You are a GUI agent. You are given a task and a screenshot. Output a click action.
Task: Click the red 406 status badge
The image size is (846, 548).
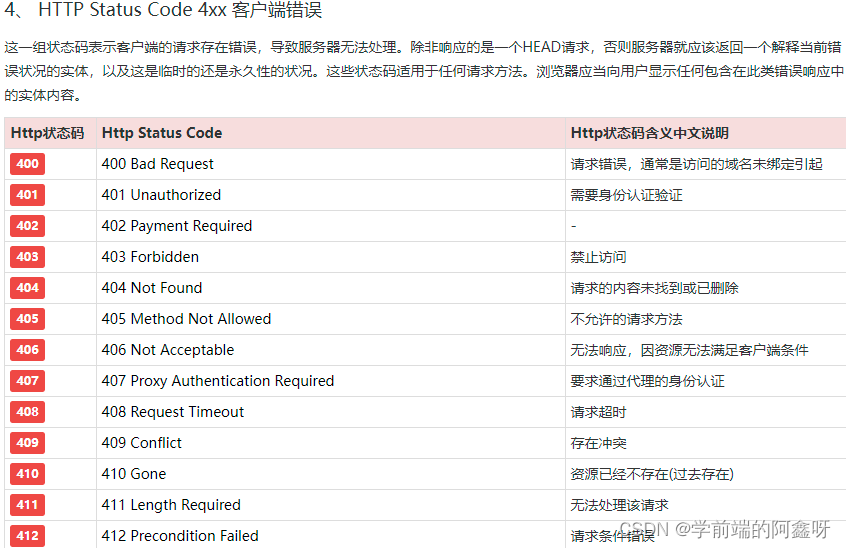coord(28,350)
